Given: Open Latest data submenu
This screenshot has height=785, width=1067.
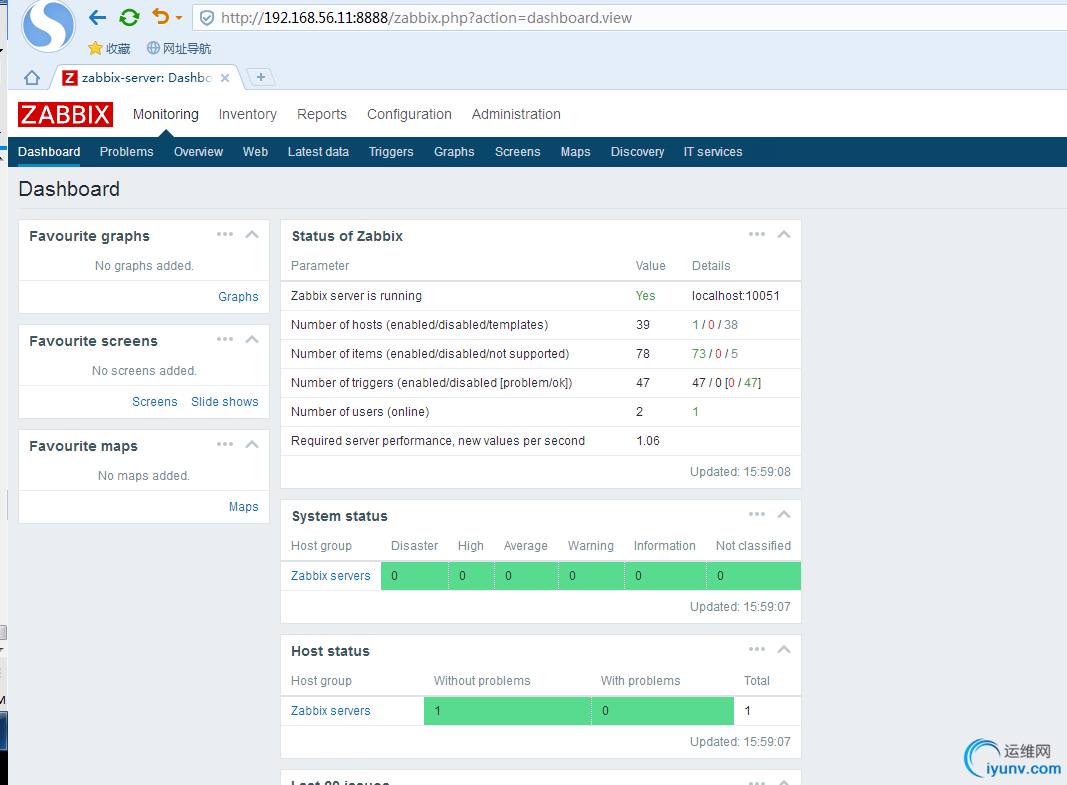Looking at the screenshot, I should [x=318, y=152].
